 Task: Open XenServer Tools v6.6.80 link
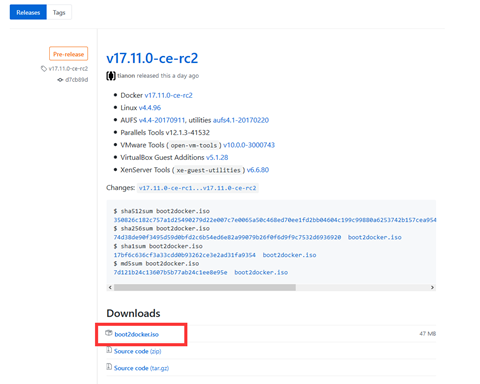(258, 170)
